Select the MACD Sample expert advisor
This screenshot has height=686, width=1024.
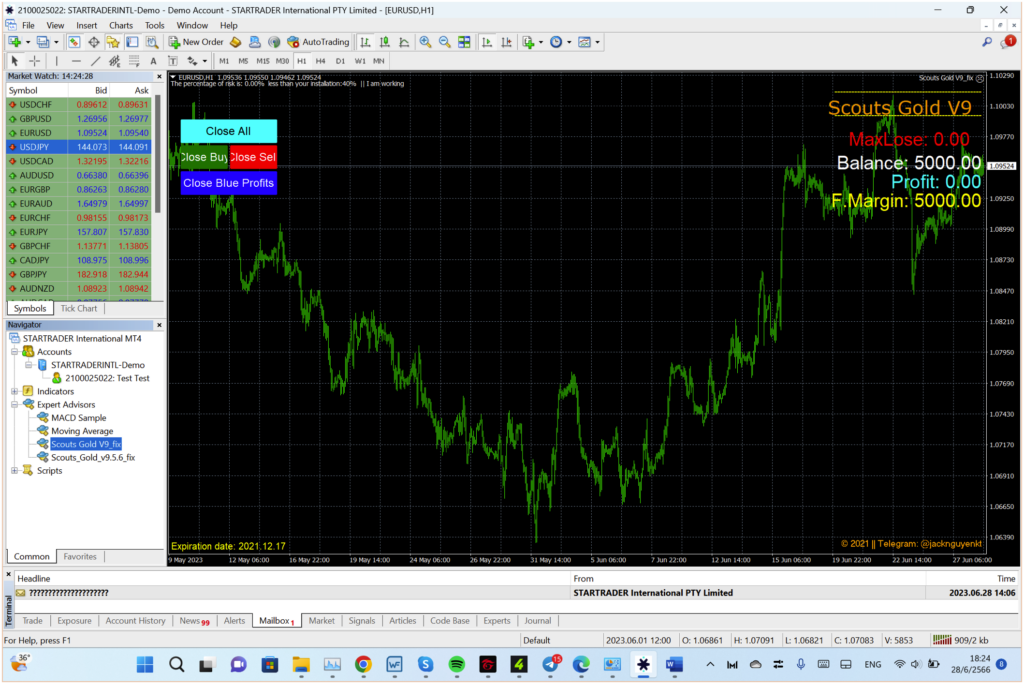[x=78, y=418]
